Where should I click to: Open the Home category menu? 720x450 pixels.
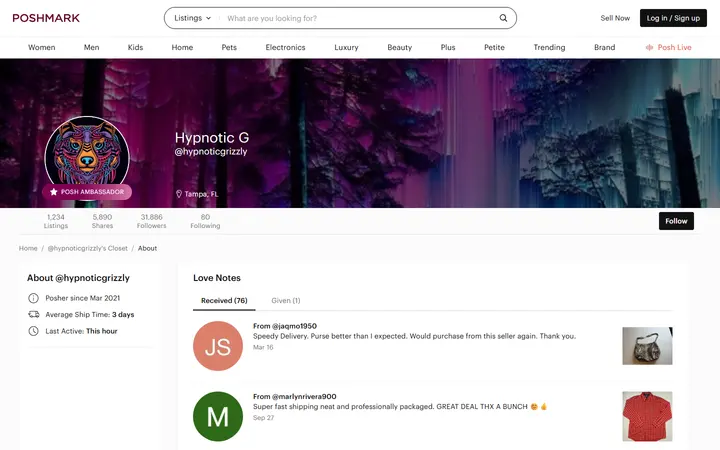tap(182, 47)
